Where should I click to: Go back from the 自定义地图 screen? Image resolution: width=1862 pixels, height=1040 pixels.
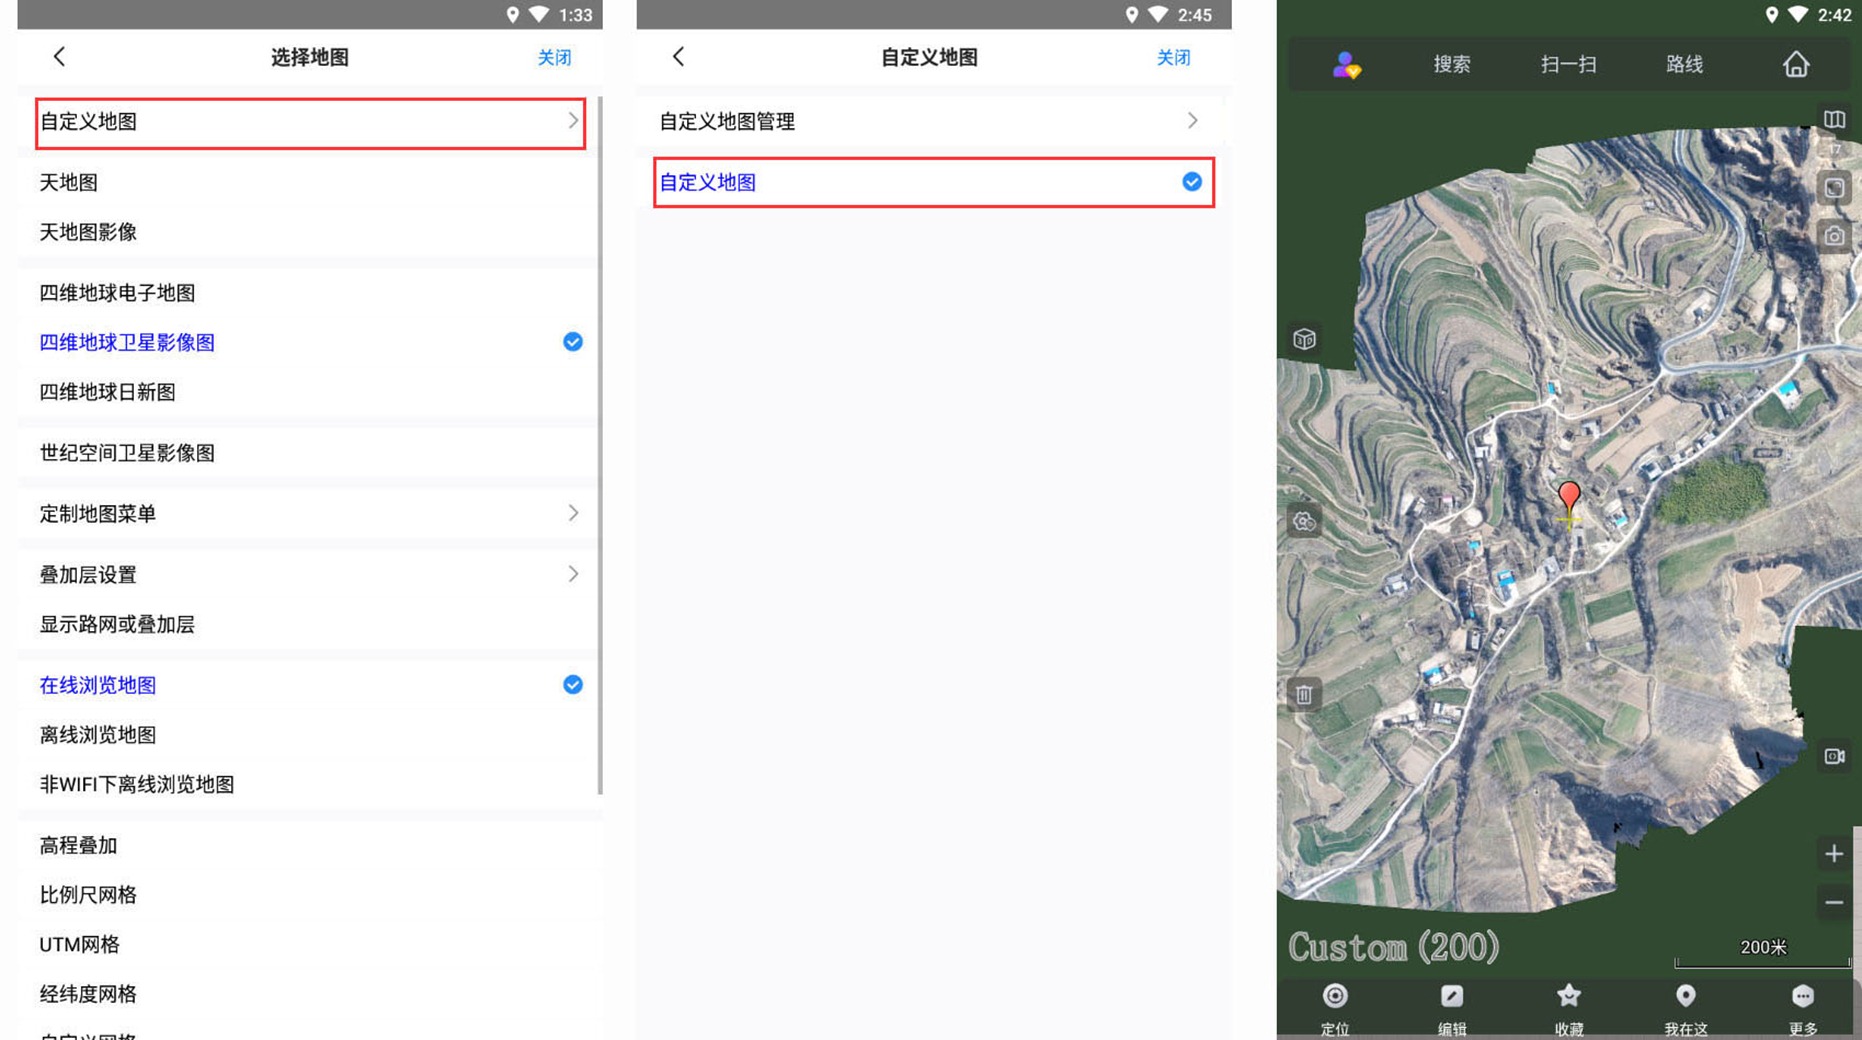[x=679, y=57]
